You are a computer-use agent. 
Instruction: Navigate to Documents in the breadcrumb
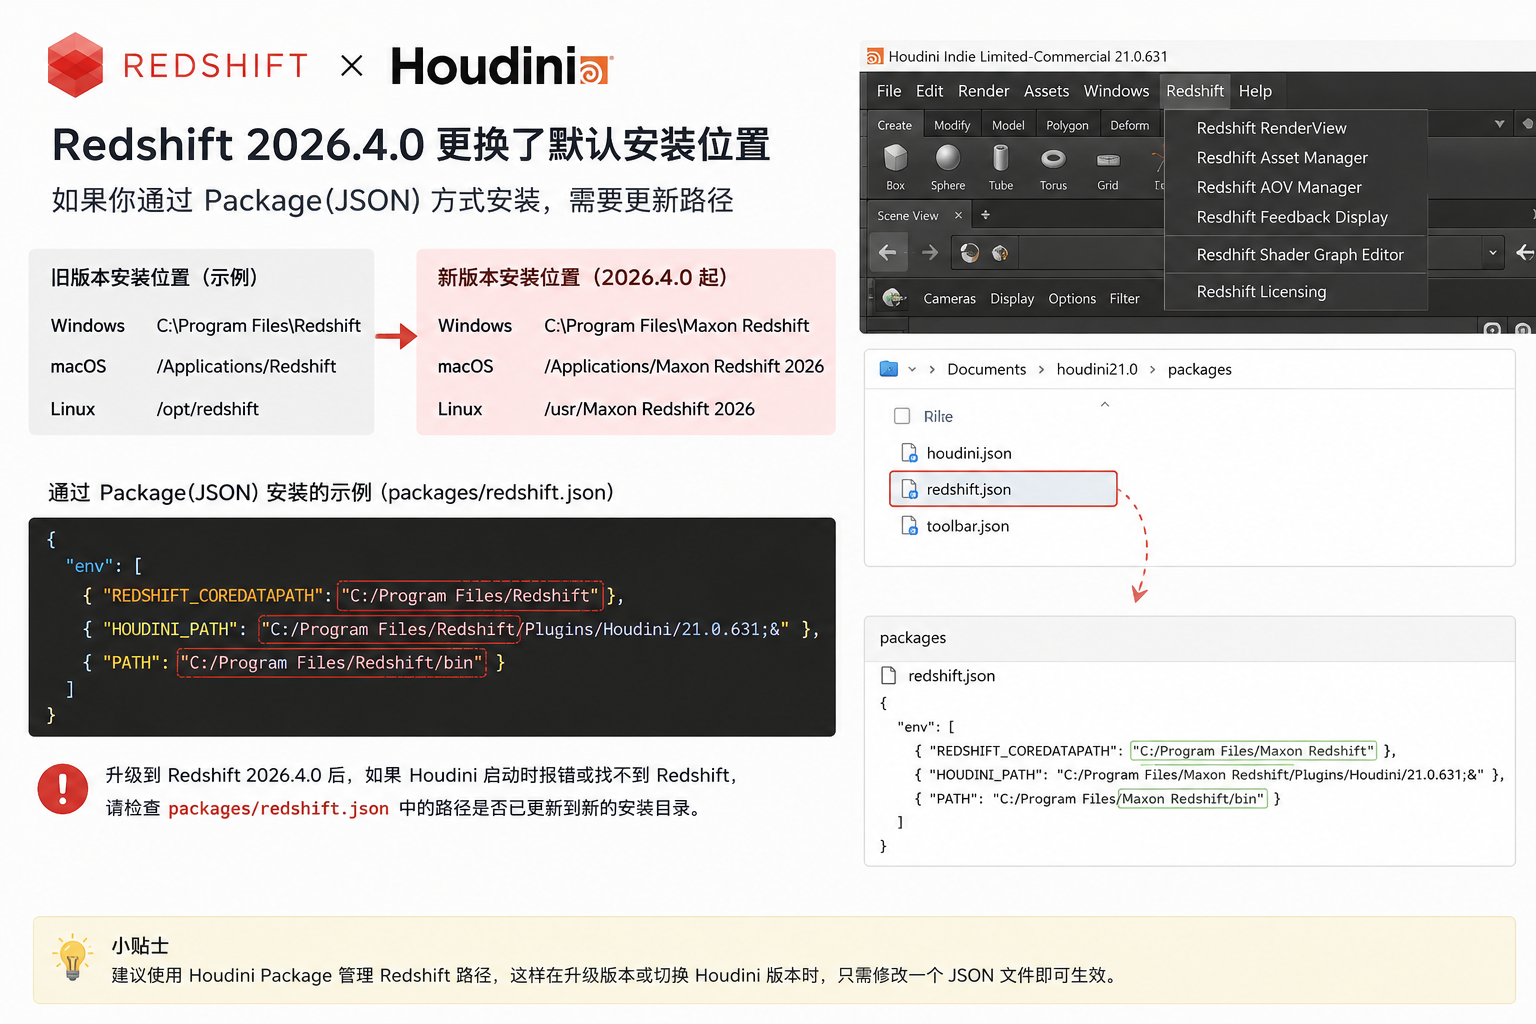tap(986, 369)
